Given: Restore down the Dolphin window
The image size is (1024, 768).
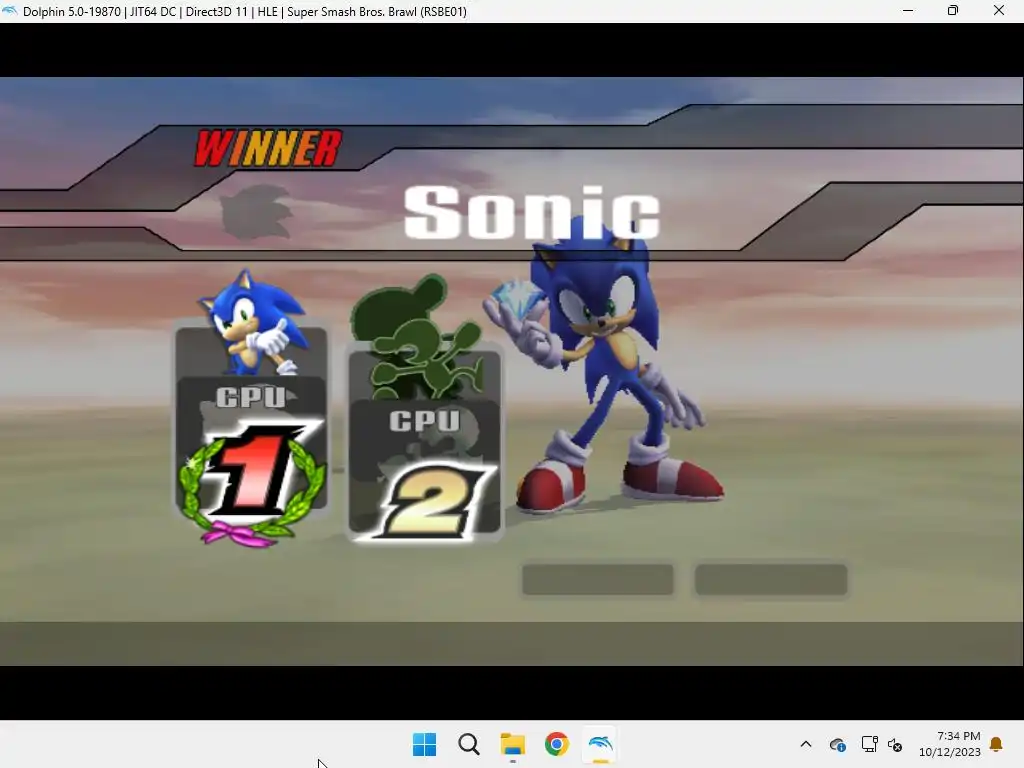Looking at the screenshot, I should coord(953,11).
